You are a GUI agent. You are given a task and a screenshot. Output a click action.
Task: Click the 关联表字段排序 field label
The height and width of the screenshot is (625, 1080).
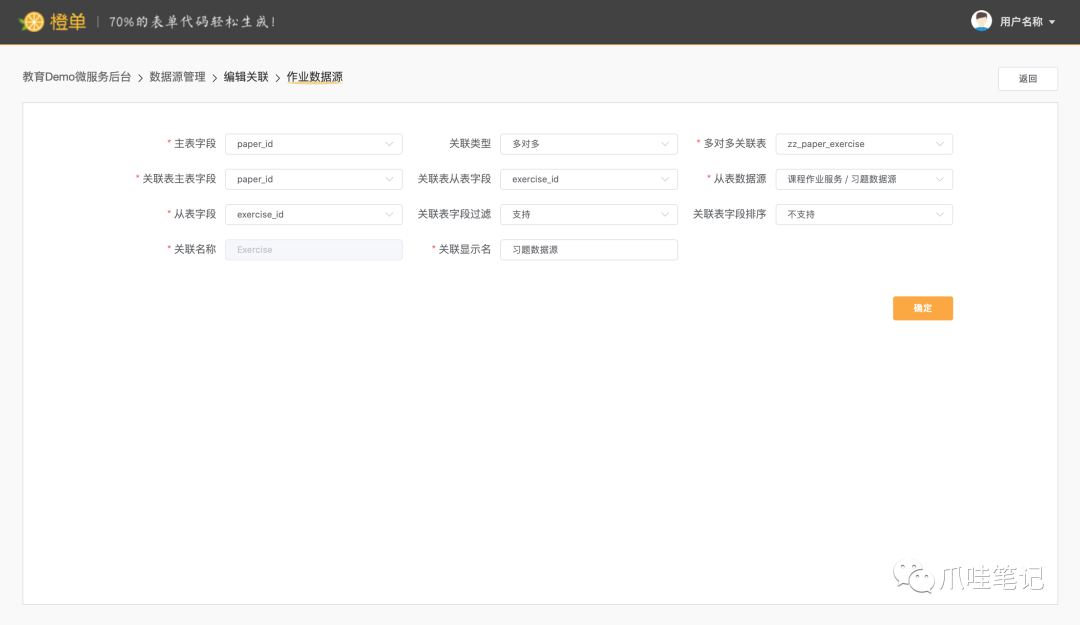point(729,214)
